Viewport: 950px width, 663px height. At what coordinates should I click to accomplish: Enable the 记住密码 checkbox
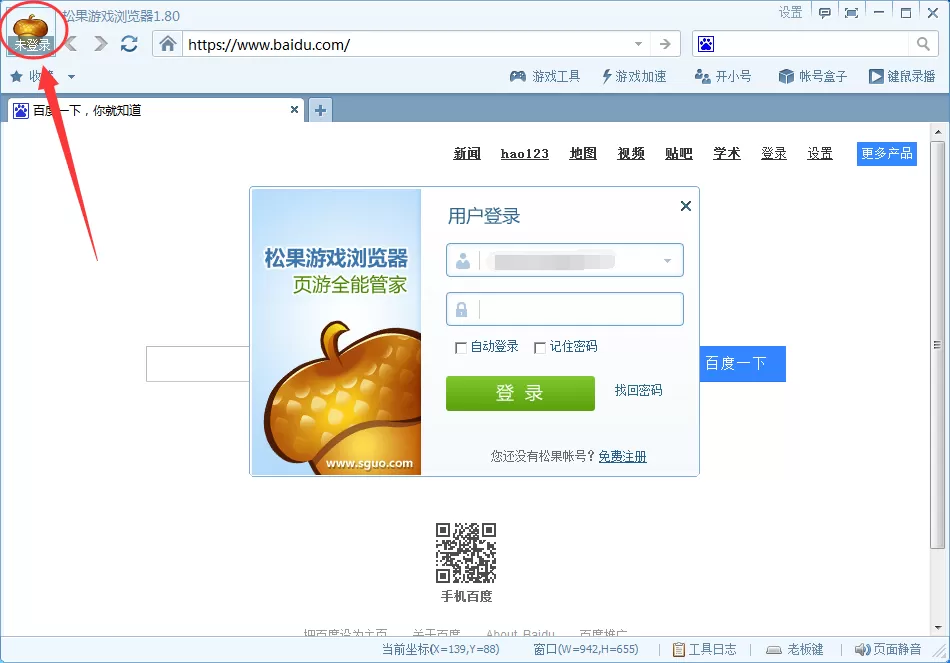click(540, 347)
